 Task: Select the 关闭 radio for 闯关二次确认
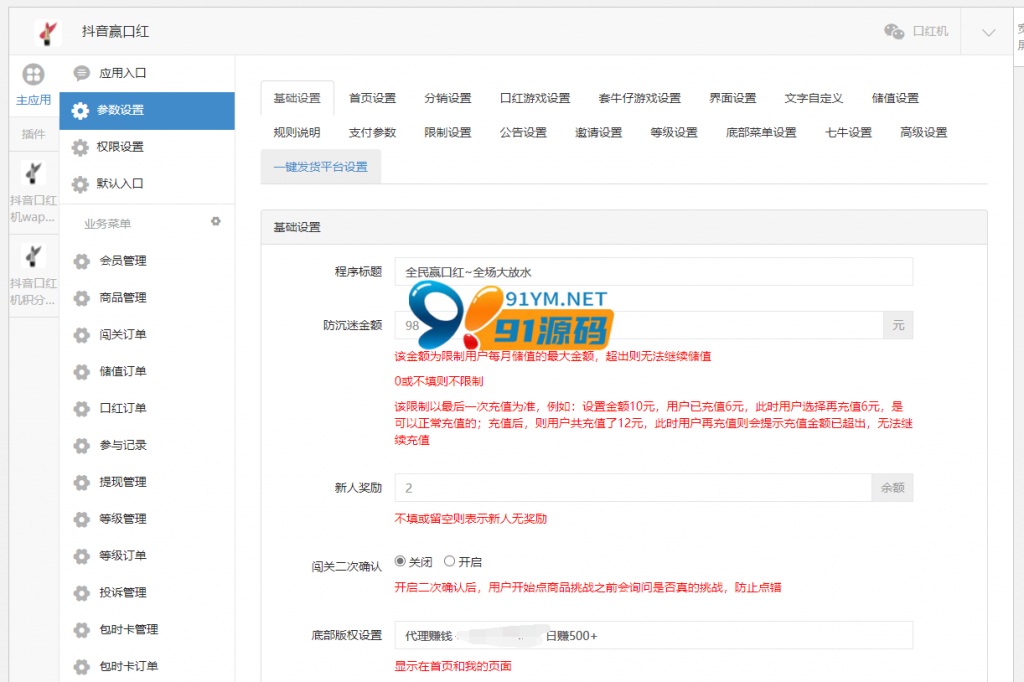(400, 561)
